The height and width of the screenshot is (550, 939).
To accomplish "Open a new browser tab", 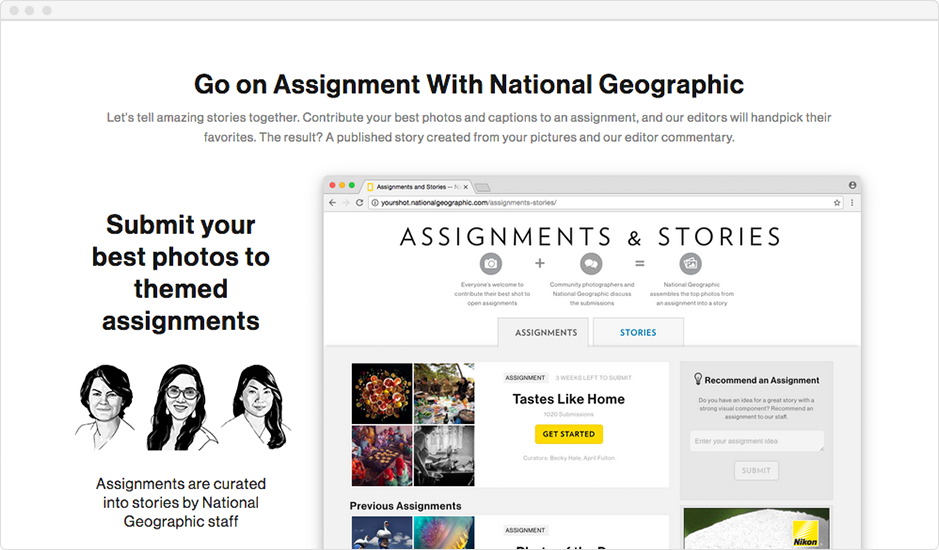I will point(483,188).
